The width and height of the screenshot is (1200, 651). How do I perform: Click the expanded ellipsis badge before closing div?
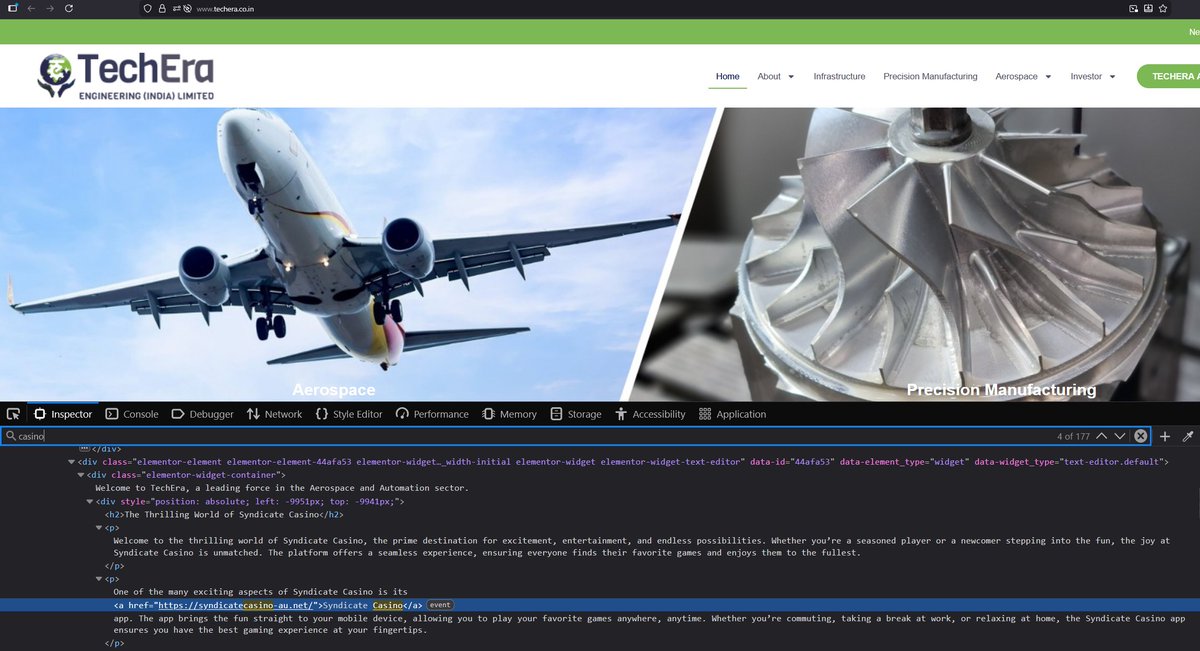[x=84, y=449]
